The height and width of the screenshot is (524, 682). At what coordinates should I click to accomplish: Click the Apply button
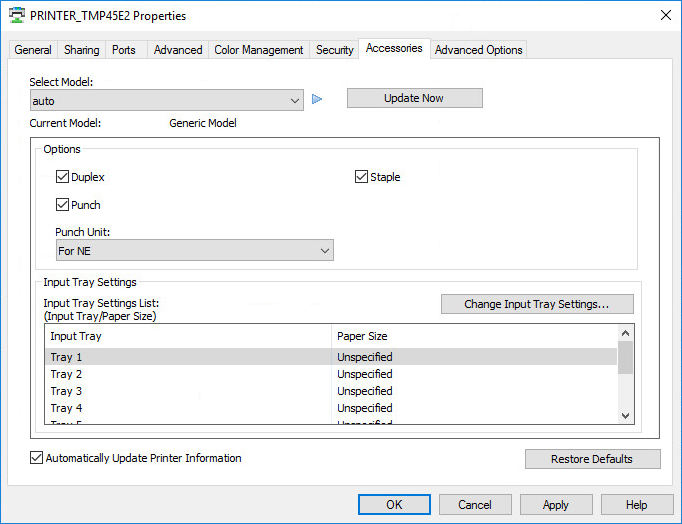(x=555, y=505)
